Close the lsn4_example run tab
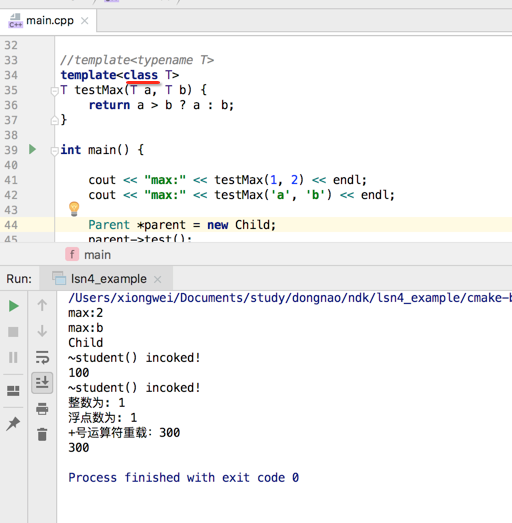Image resolution: width=512 pixels, height=523 pixels. [157, 279]
